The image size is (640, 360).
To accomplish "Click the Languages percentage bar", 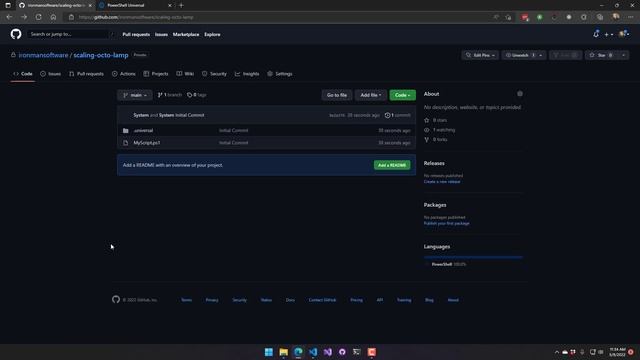I will [x=473, y=257].
